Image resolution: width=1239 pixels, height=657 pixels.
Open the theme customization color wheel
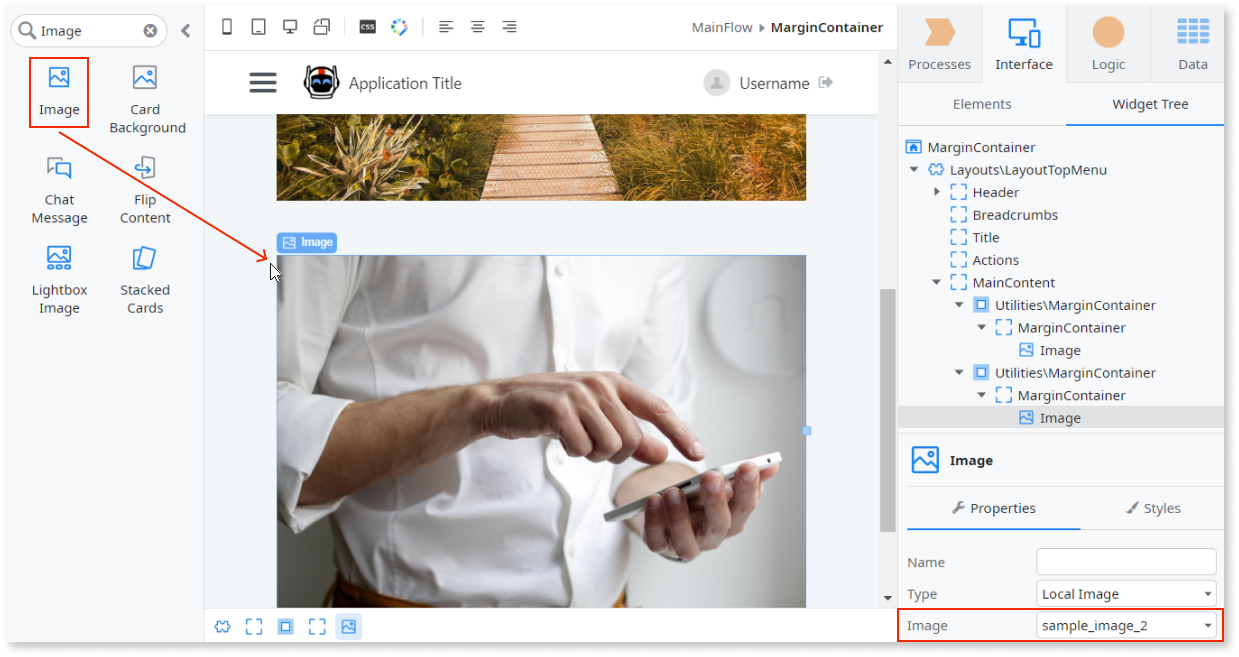click(x=399, y=27)
